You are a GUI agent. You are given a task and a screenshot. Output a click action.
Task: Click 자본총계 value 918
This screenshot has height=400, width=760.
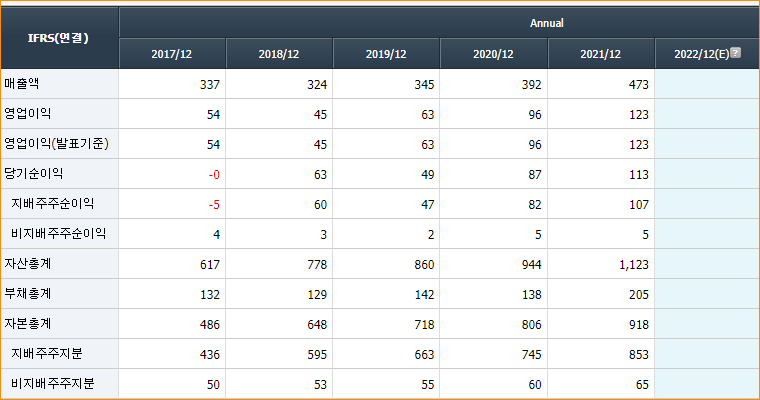click(x=639, y=325)
